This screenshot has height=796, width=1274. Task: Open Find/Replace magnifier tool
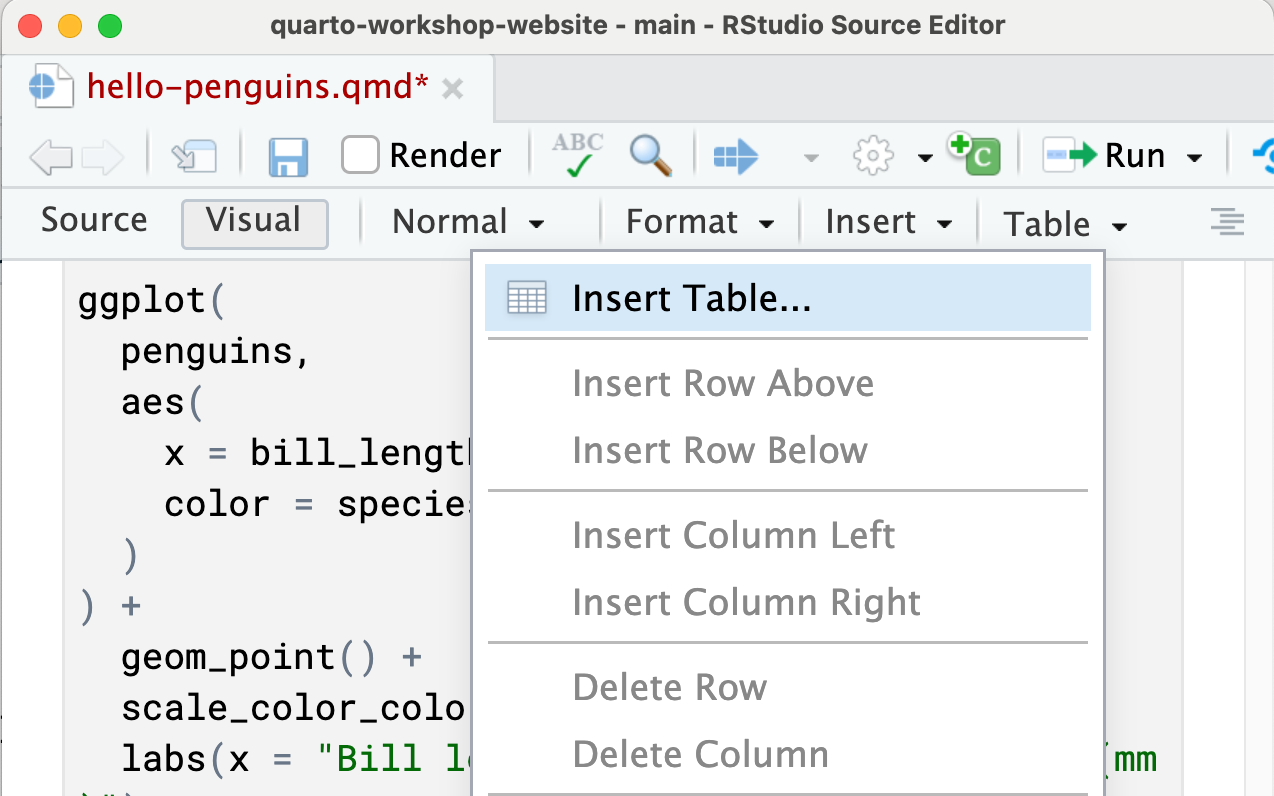point(650,155)
